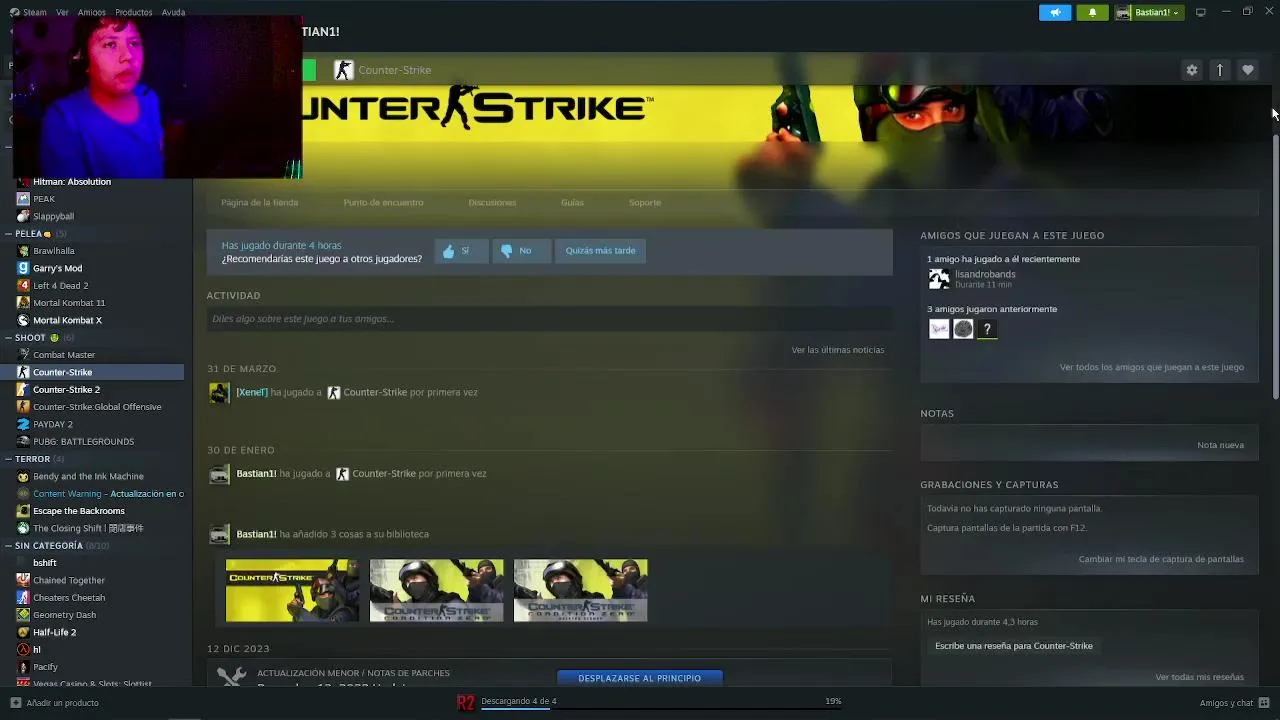Screen dimensions: 1280x720
Task: Click lisandrobands friend avatar
Action: [938, 279]
